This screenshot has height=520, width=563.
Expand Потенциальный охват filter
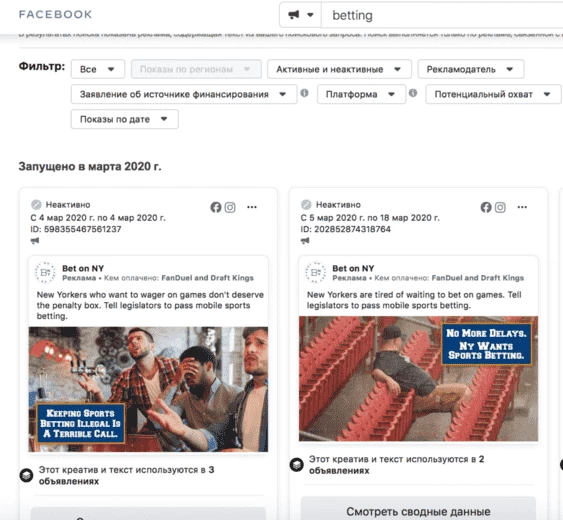[x=493, y=94]
